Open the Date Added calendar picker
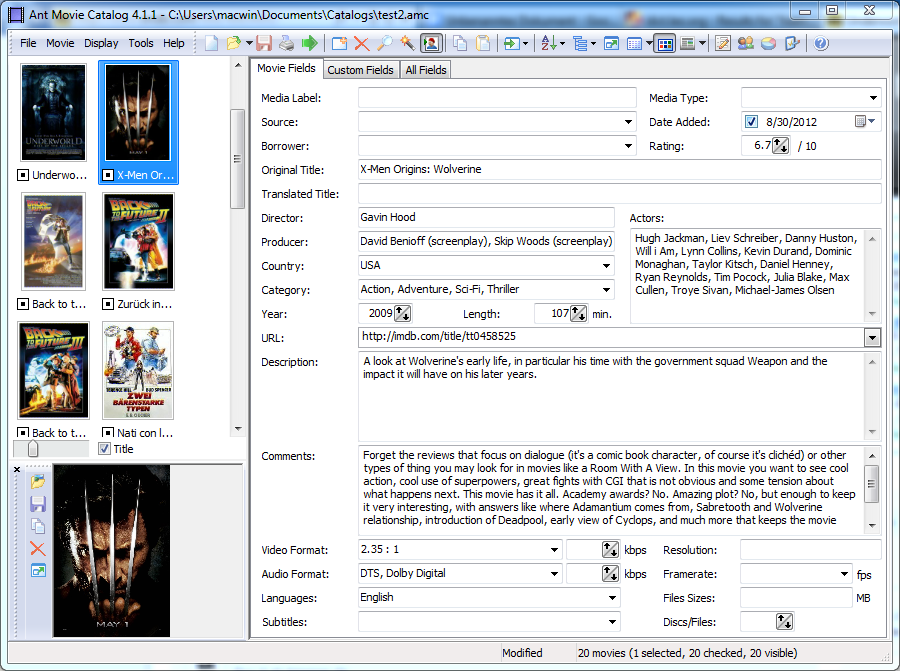 pos(866,121)
